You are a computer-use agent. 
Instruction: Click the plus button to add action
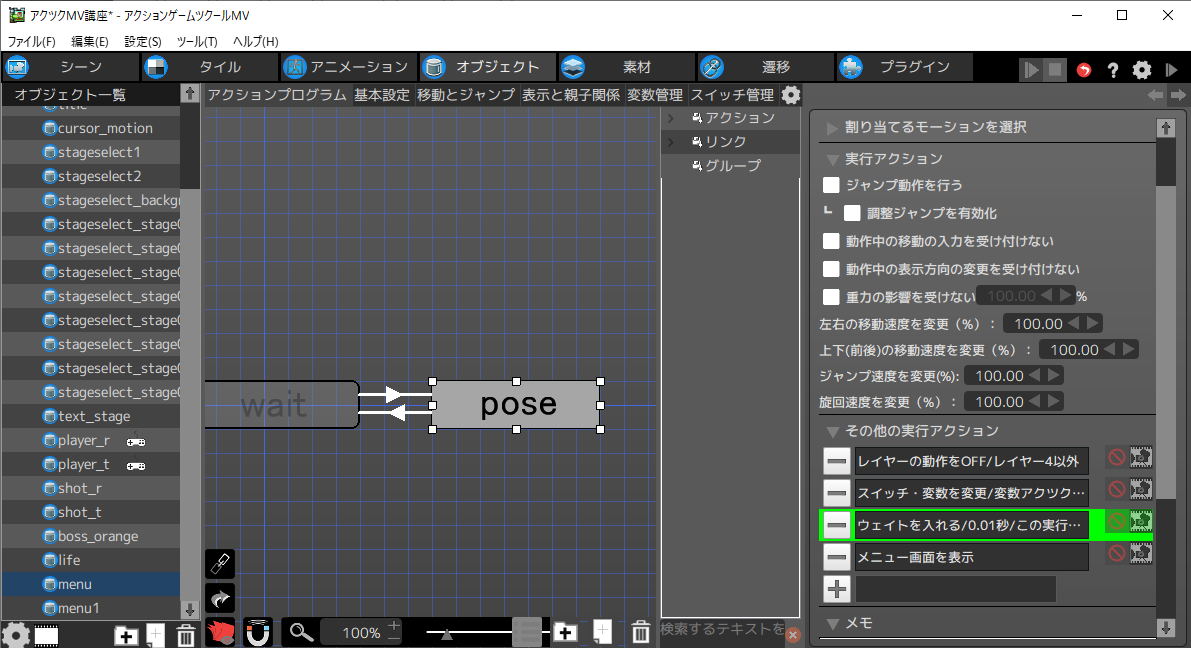(x=837, y=589)
